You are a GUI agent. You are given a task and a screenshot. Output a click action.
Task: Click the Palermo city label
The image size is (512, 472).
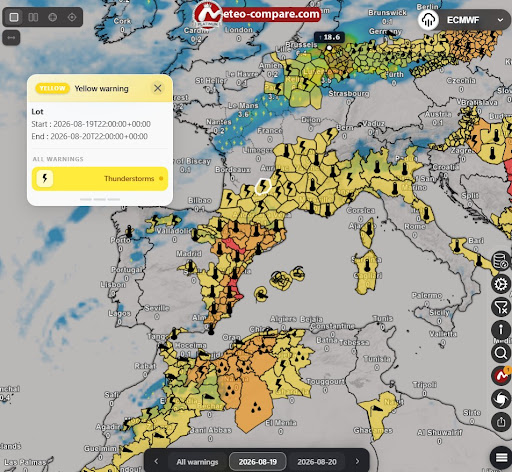[x=427, y=295]
